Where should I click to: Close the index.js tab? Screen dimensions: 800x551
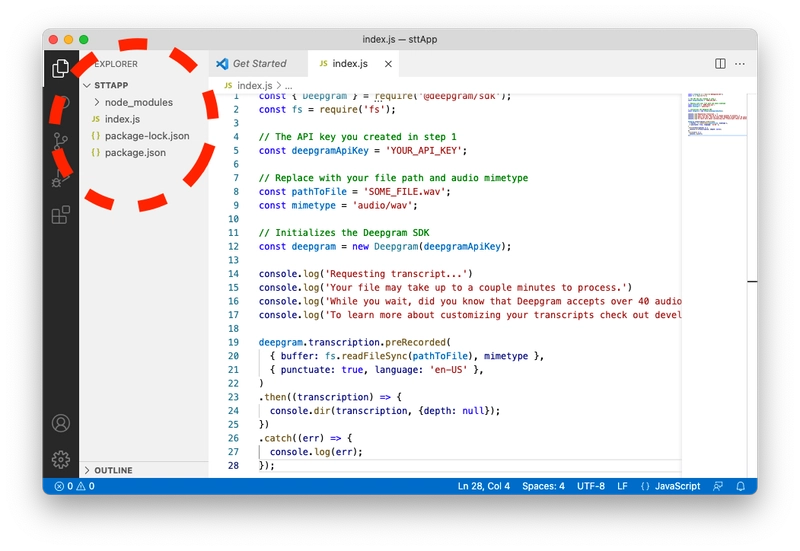388,64
